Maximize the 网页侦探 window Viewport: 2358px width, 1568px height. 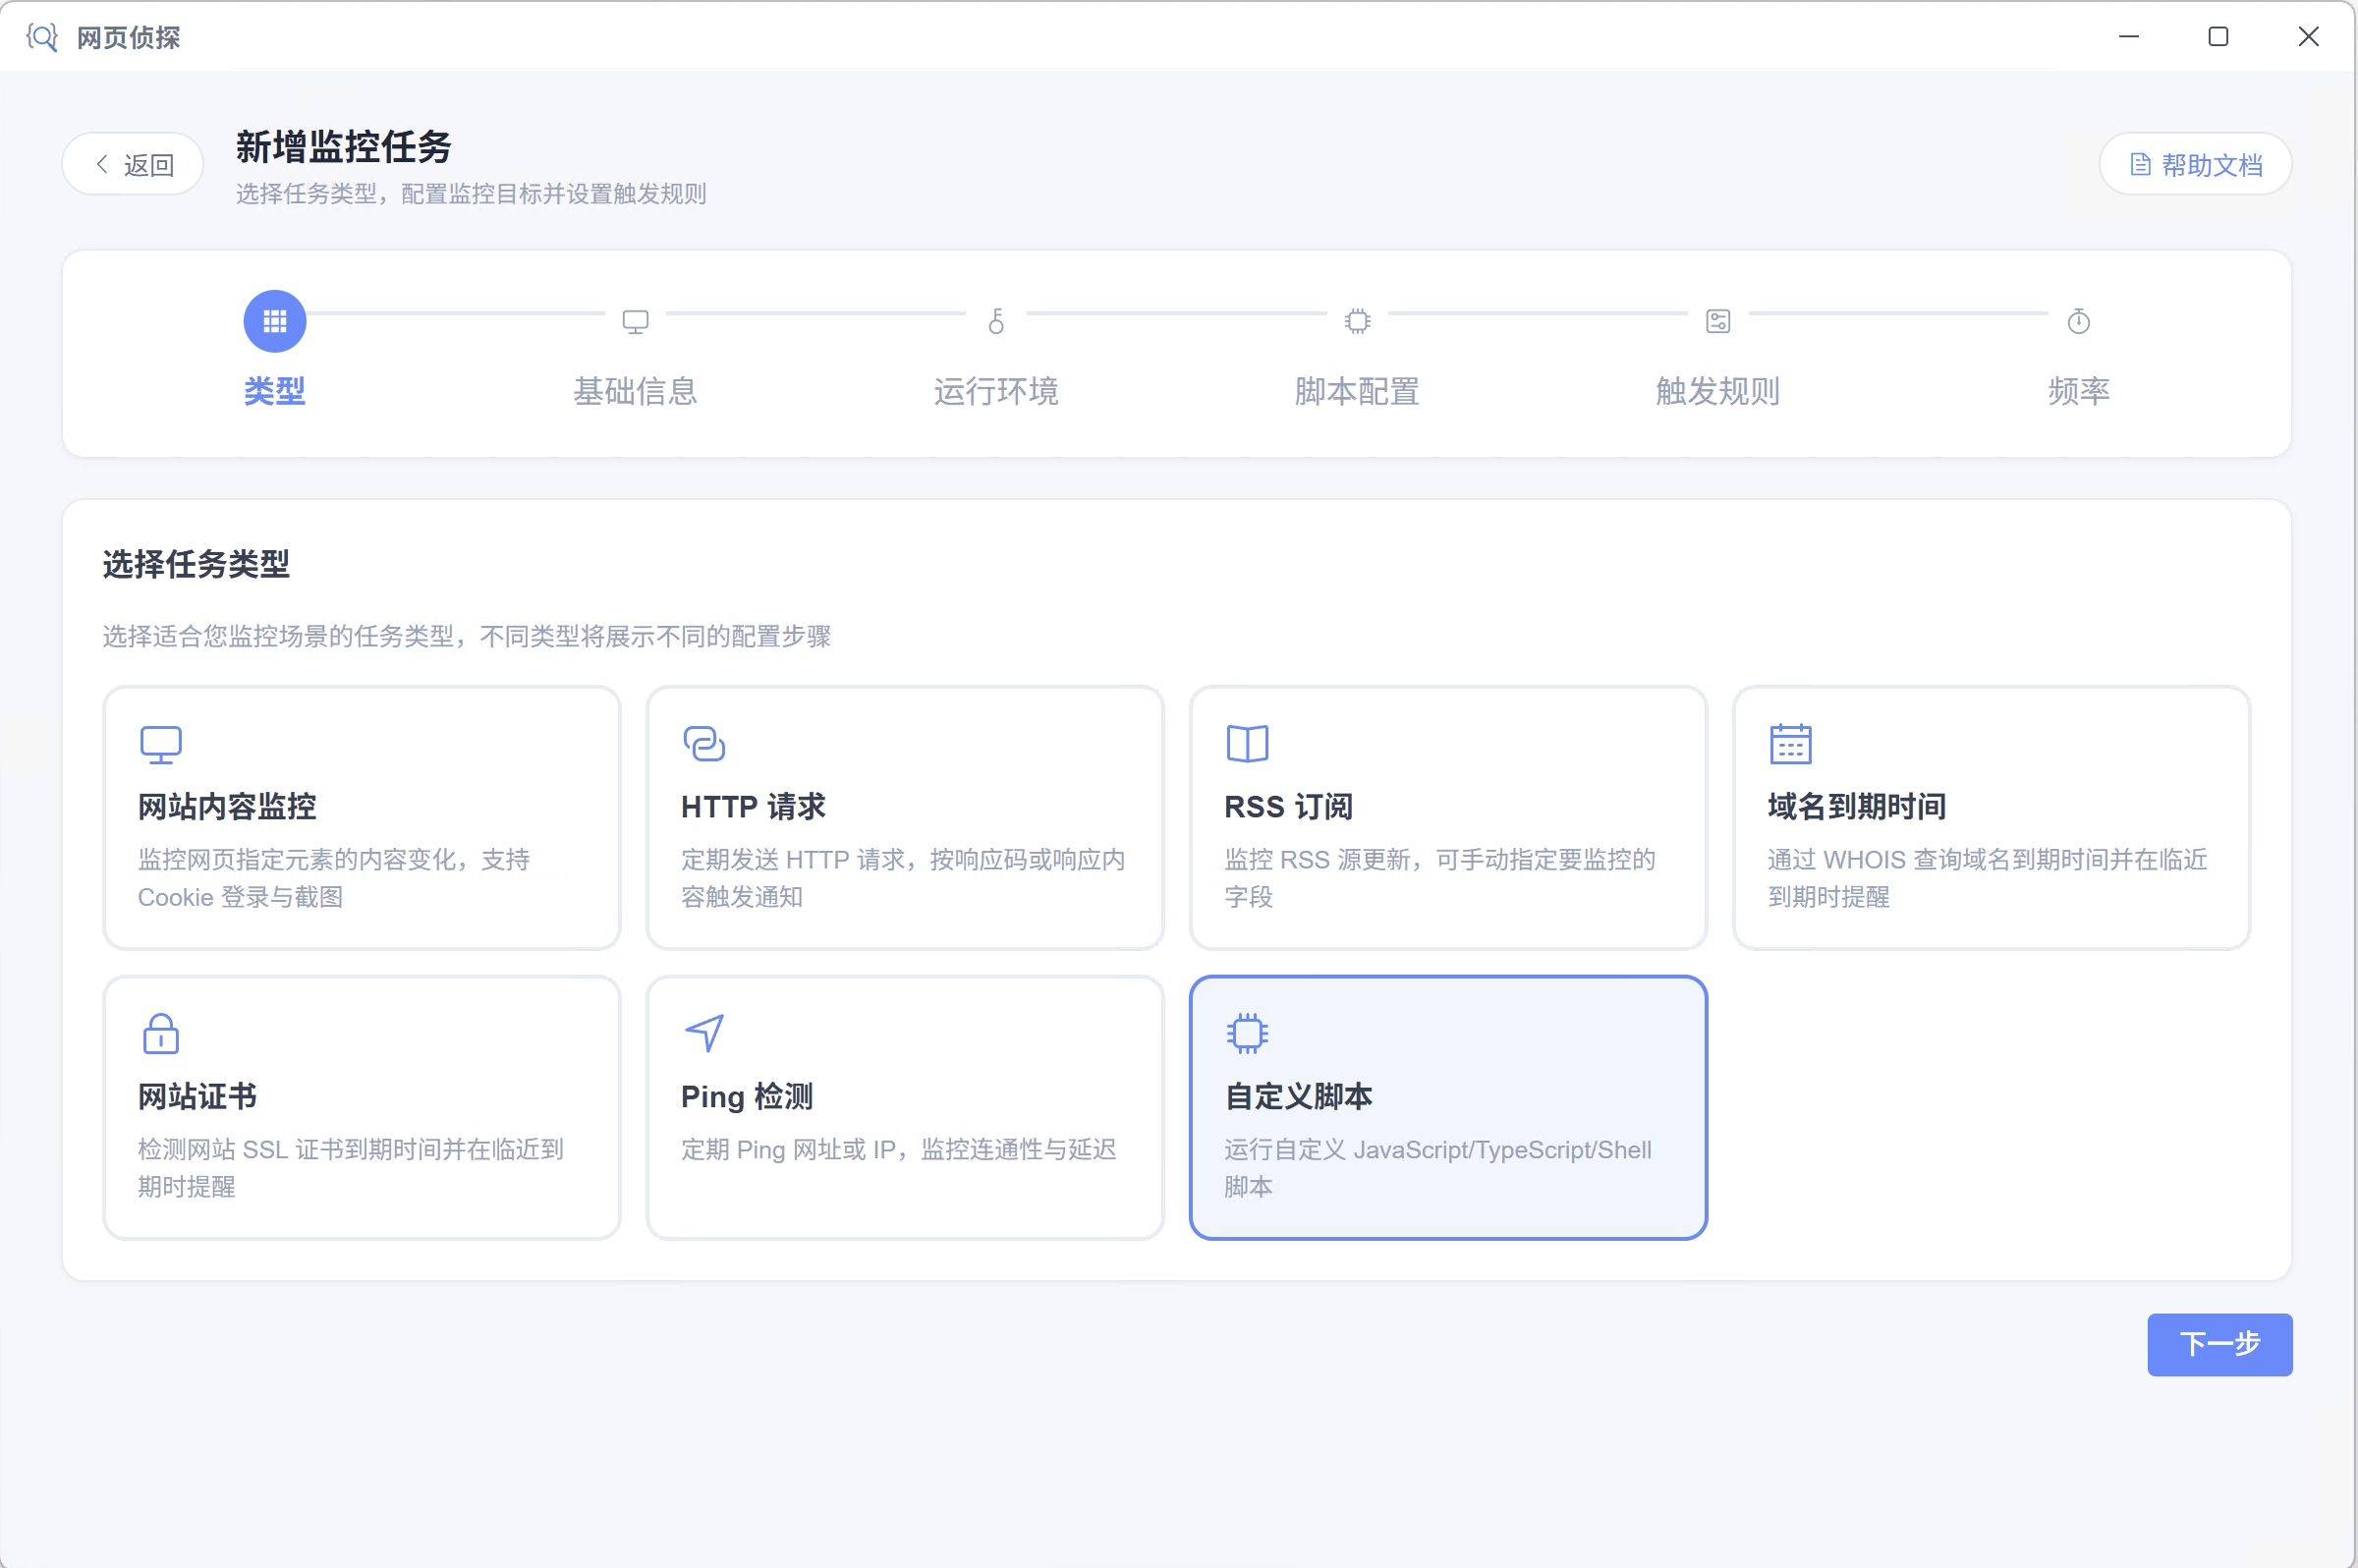click(2218, 37)
